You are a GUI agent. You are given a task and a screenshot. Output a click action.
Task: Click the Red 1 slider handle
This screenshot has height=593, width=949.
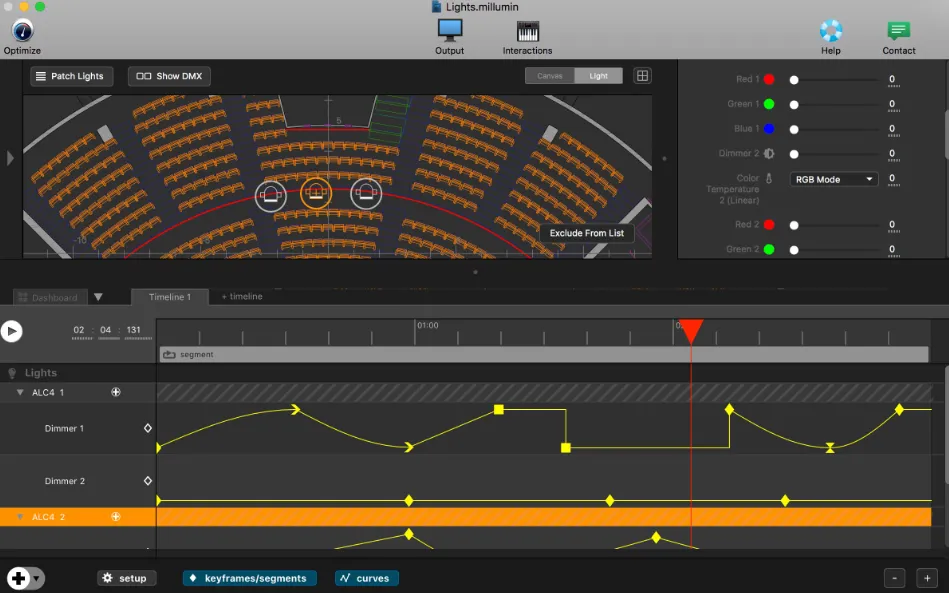794,80
